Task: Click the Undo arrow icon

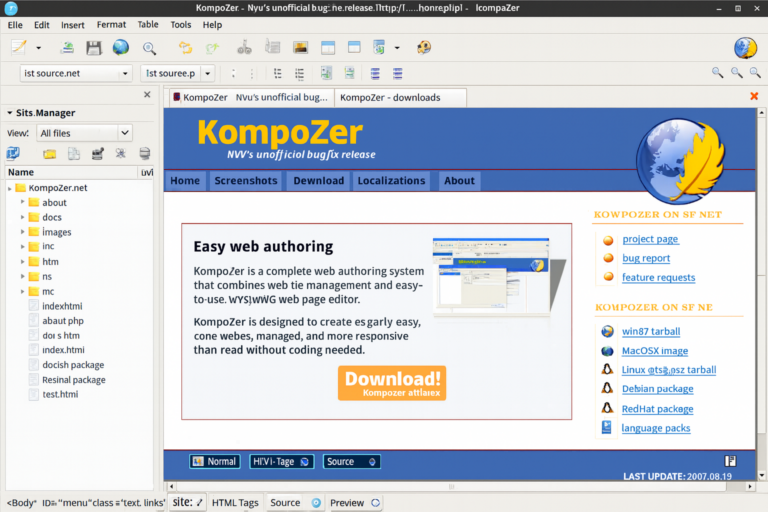Action: (x=185, y=48)
